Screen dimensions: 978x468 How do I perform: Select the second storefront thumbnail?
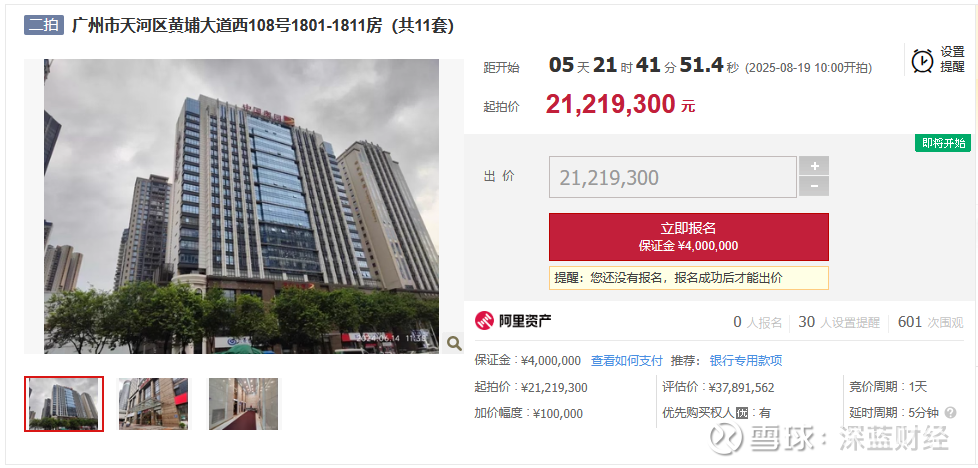pos(153,404)
